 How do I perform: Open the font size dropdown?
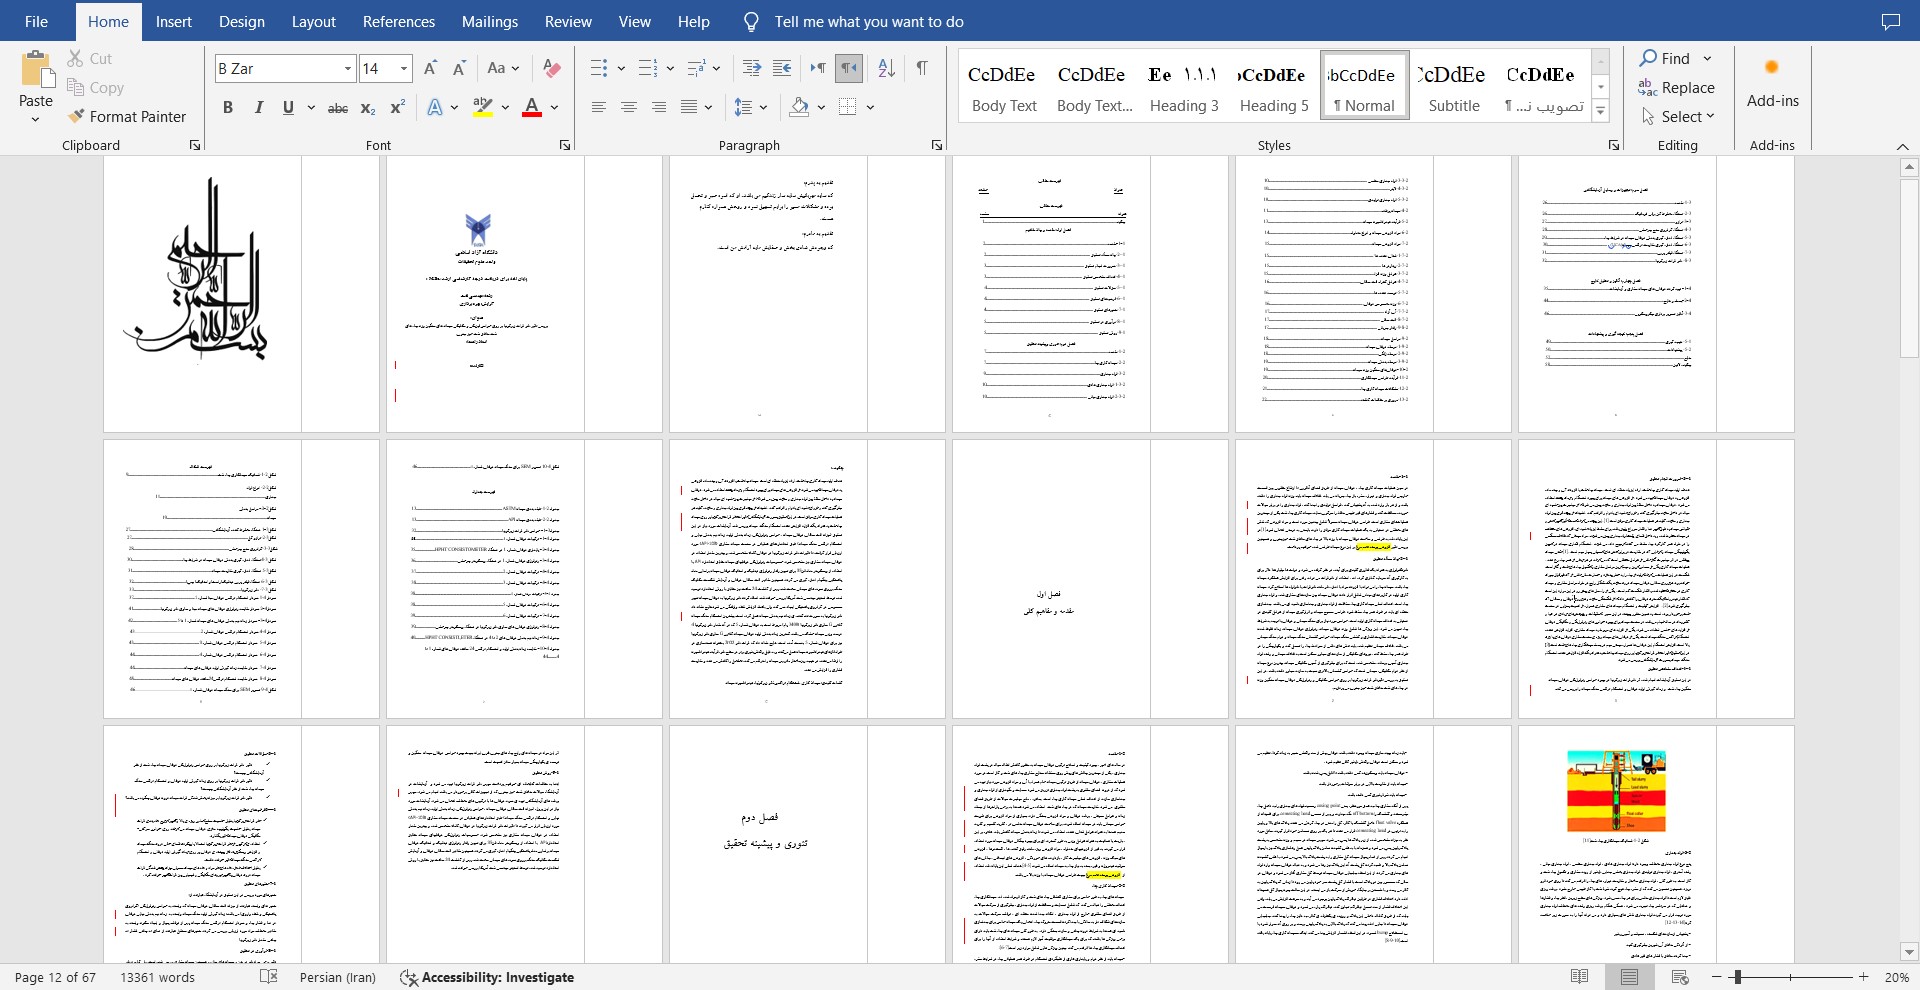pyautogui.click(x=404, y=69)
